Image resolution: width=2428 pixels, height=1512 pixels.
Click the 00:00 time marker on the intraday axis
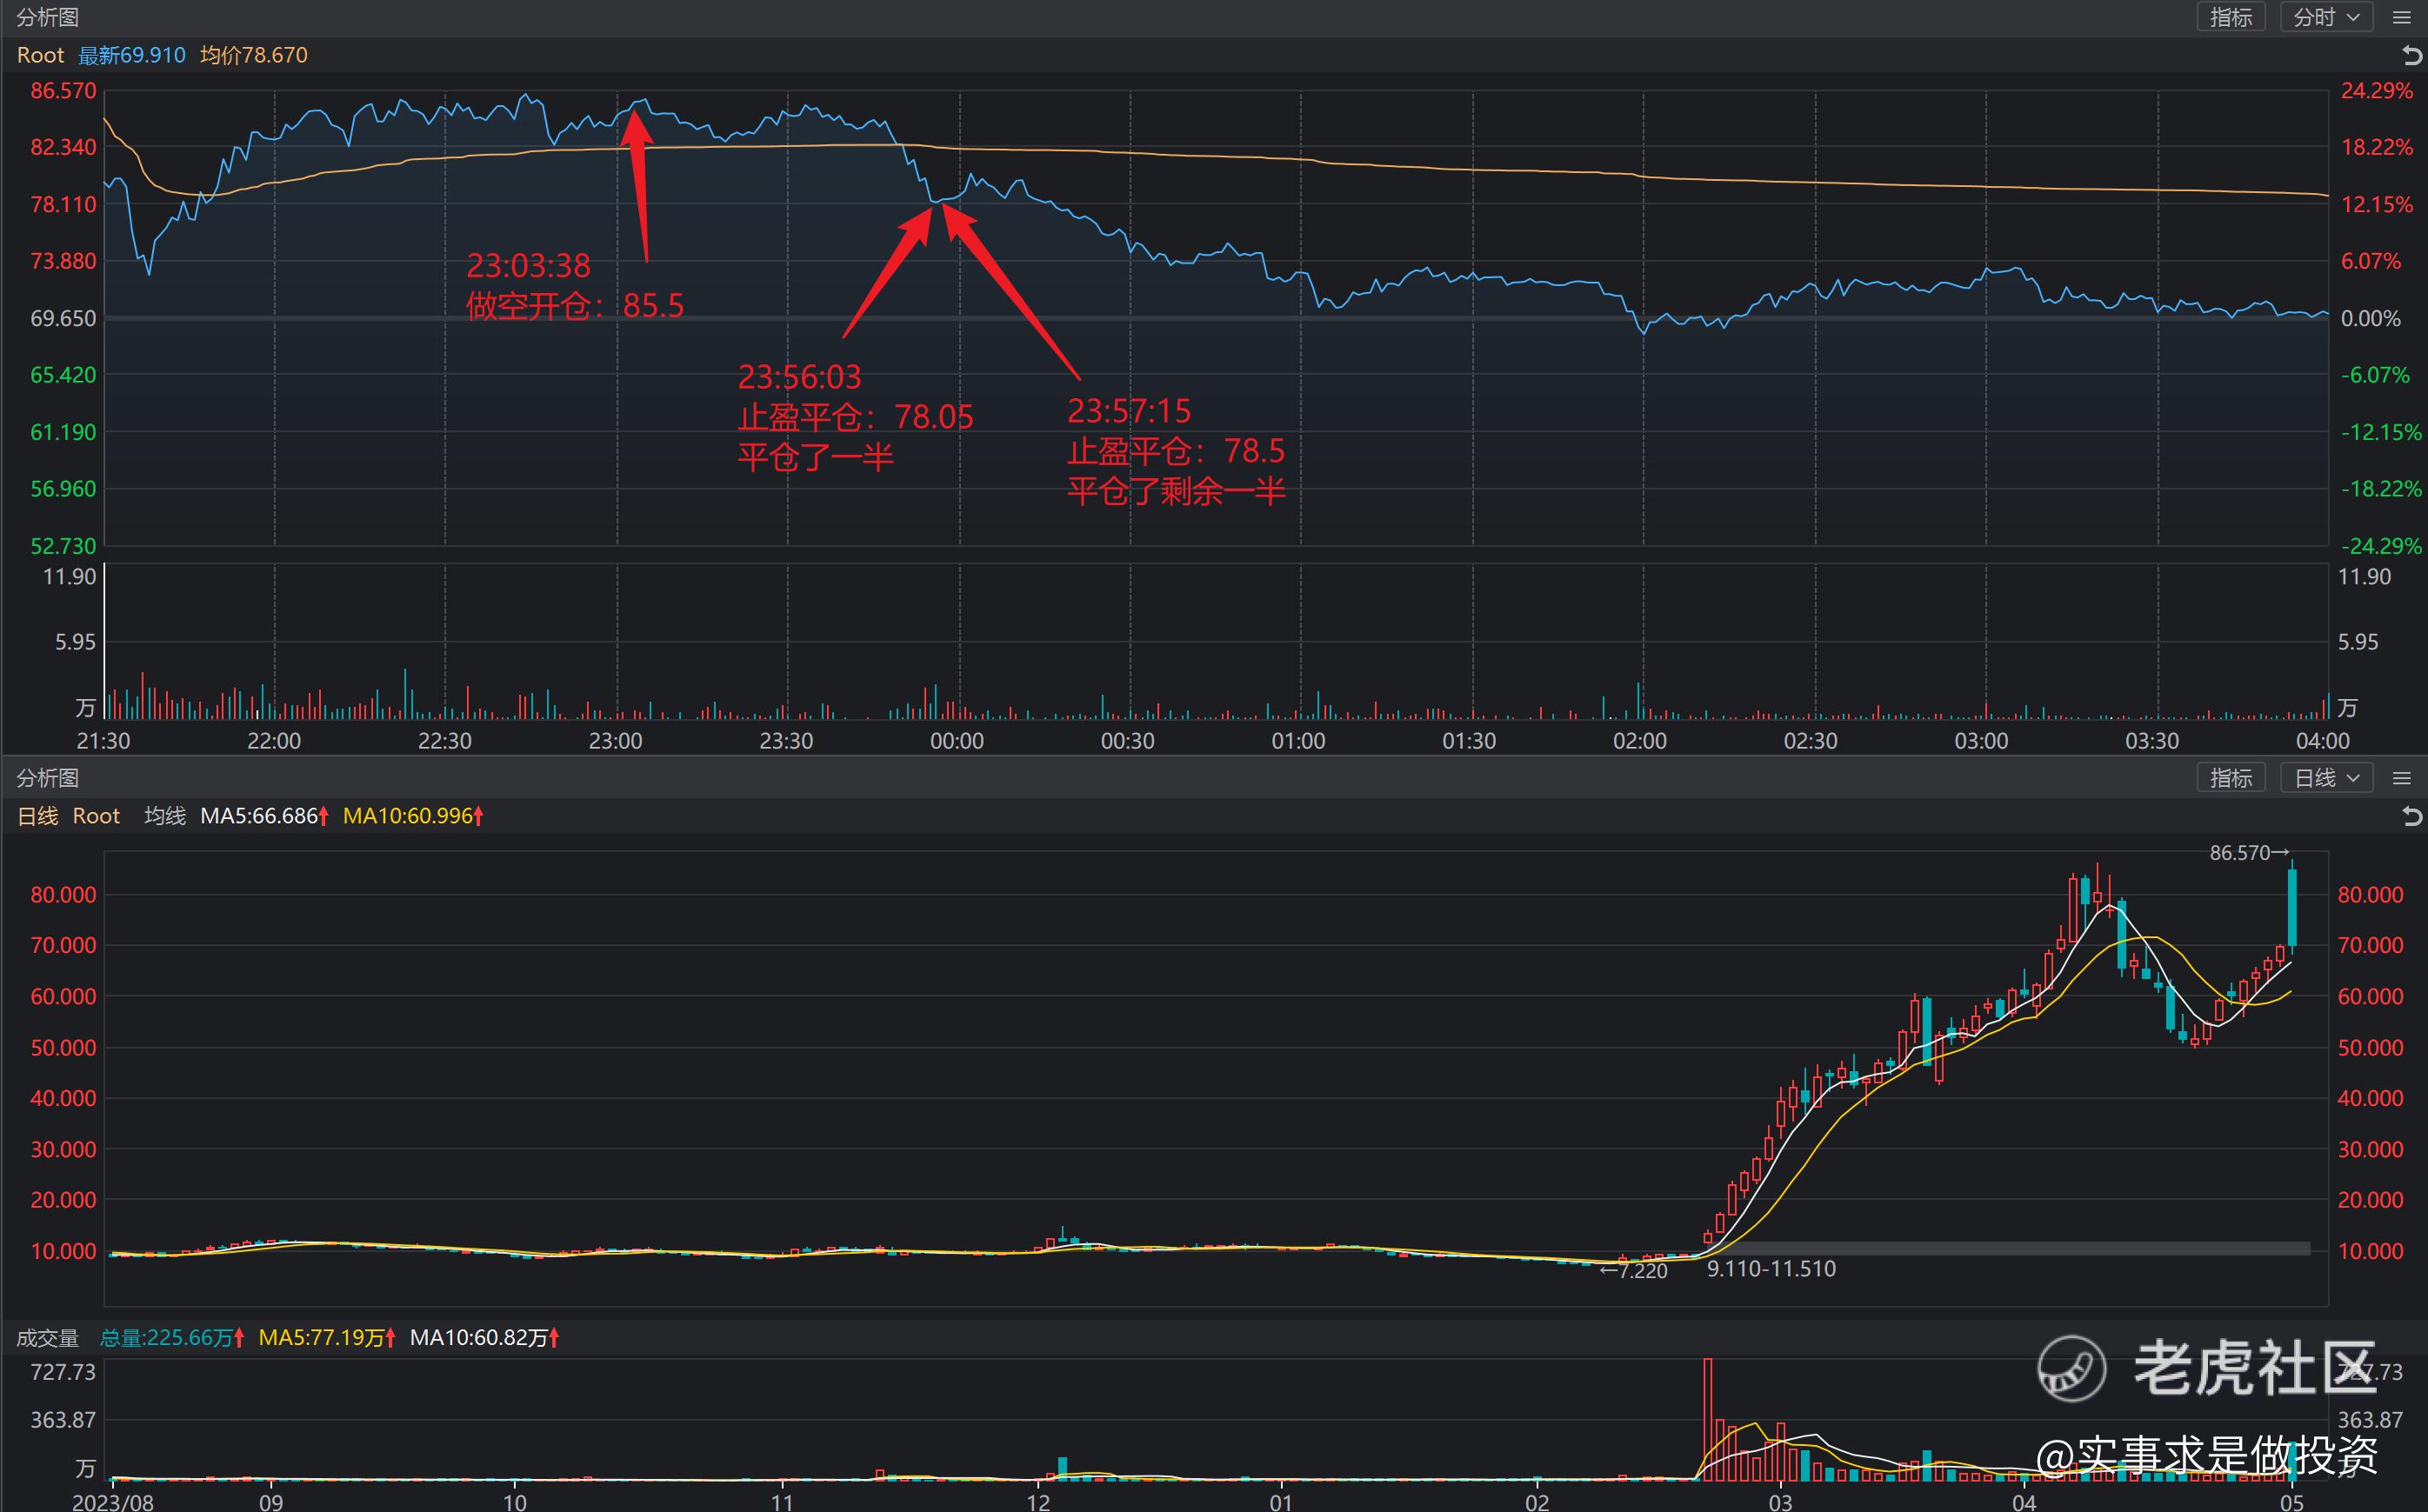pyautogui.click(x=957, y=741)
